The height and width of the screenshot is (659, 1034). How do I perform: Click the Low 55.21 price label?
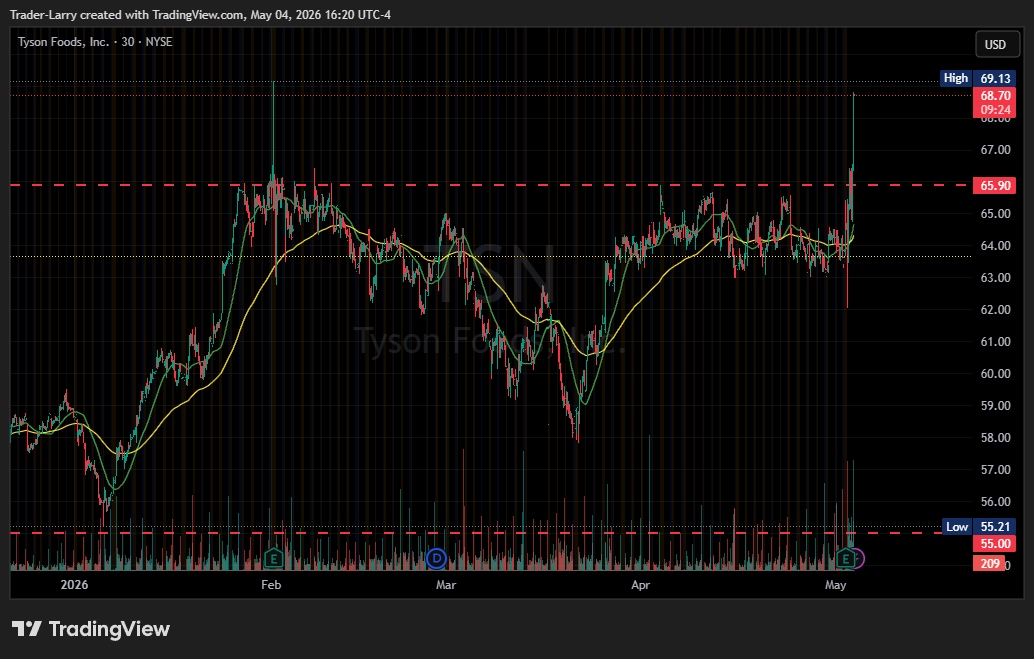tap(979, 526)
